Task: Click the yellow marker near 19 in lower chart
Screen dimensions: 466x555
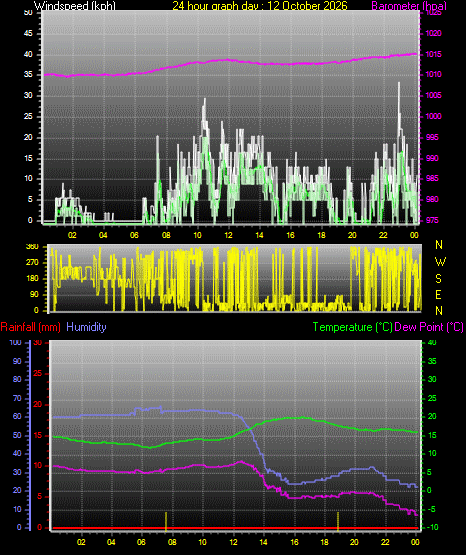Action: 338,521
